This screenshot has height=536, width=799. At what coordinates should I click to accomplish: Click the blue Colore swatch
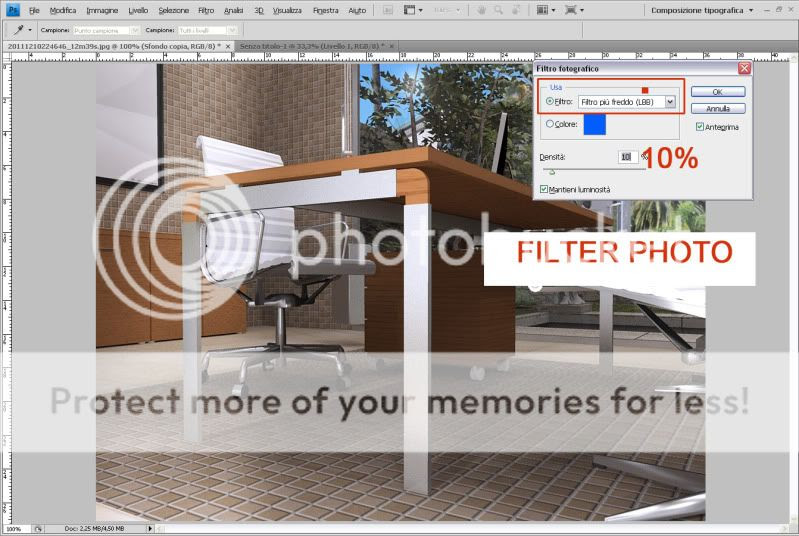tap(594, 124)
